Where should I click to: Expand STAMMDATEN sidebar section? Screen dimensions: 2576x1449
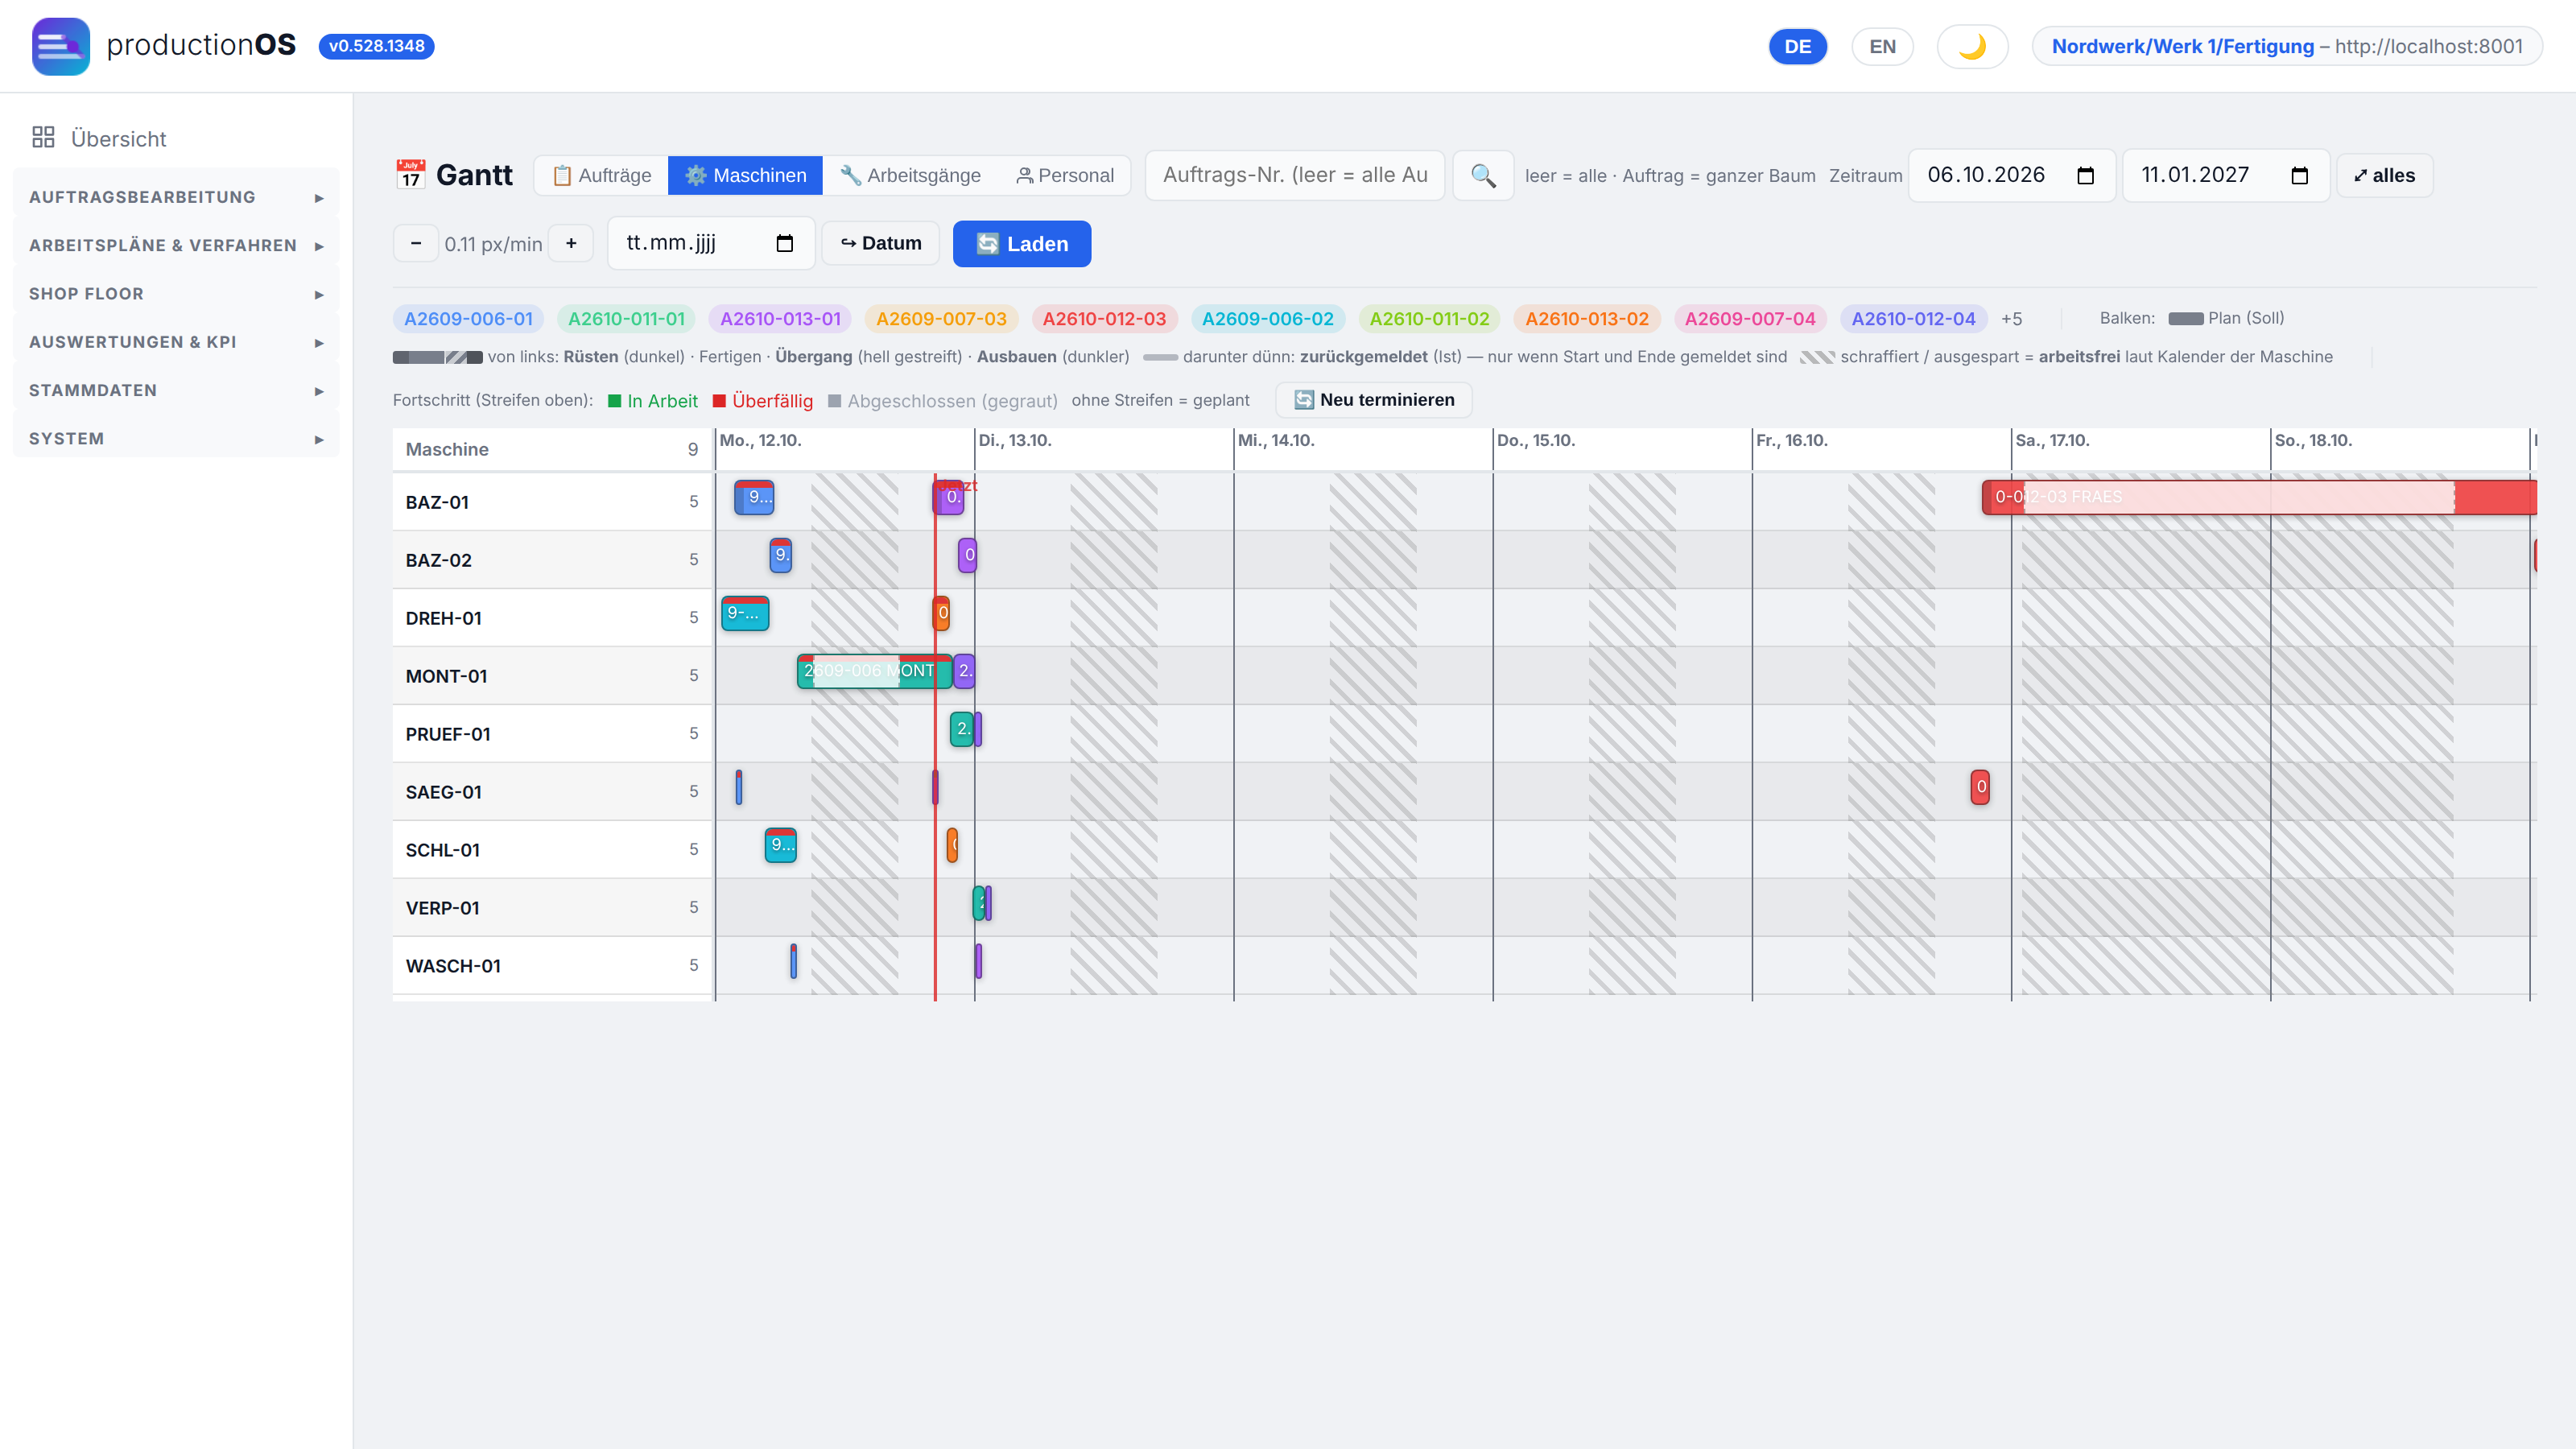176,390
